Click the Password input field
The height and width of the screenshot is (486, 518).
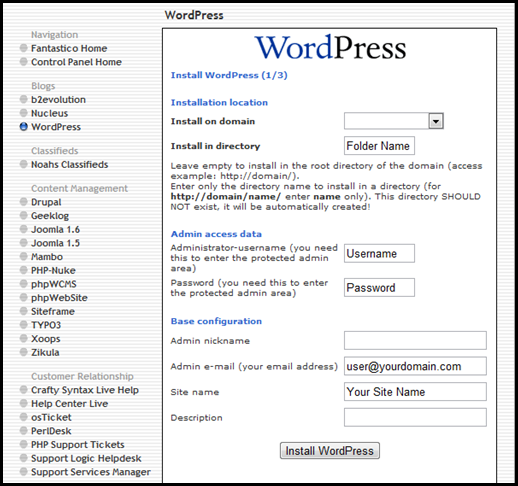click(x=379, y=288)
